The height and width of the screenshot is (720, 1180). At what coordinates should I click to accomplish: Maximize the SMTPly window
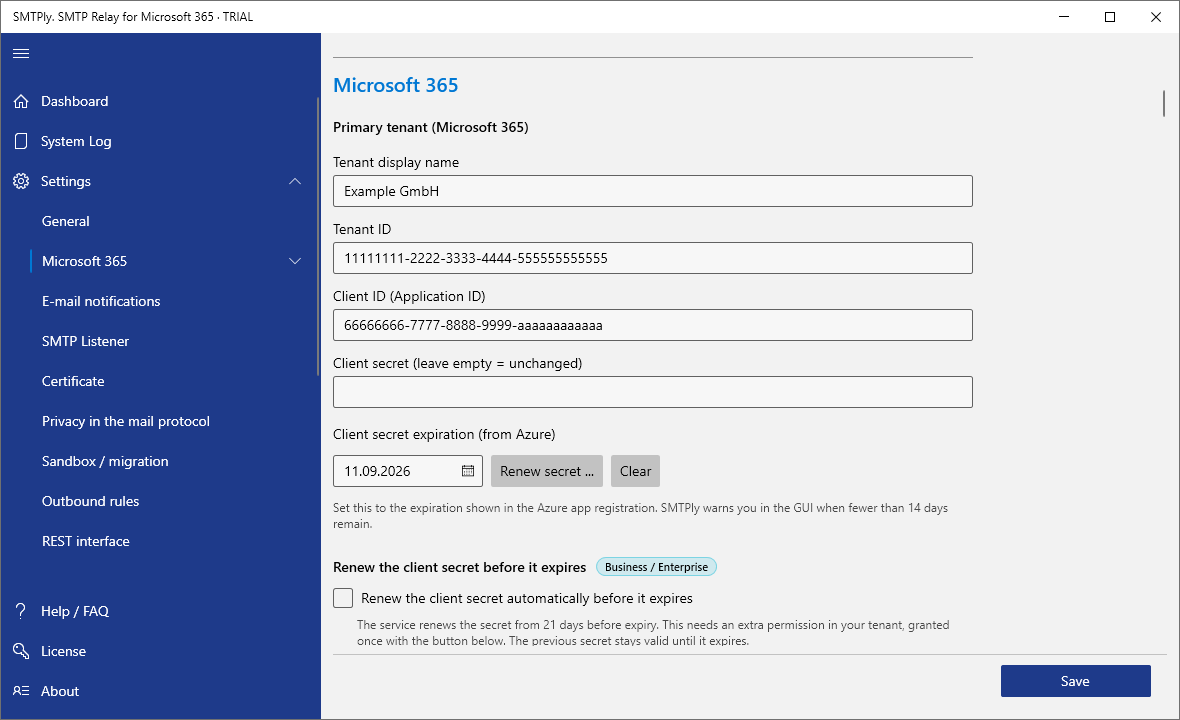1109,17
